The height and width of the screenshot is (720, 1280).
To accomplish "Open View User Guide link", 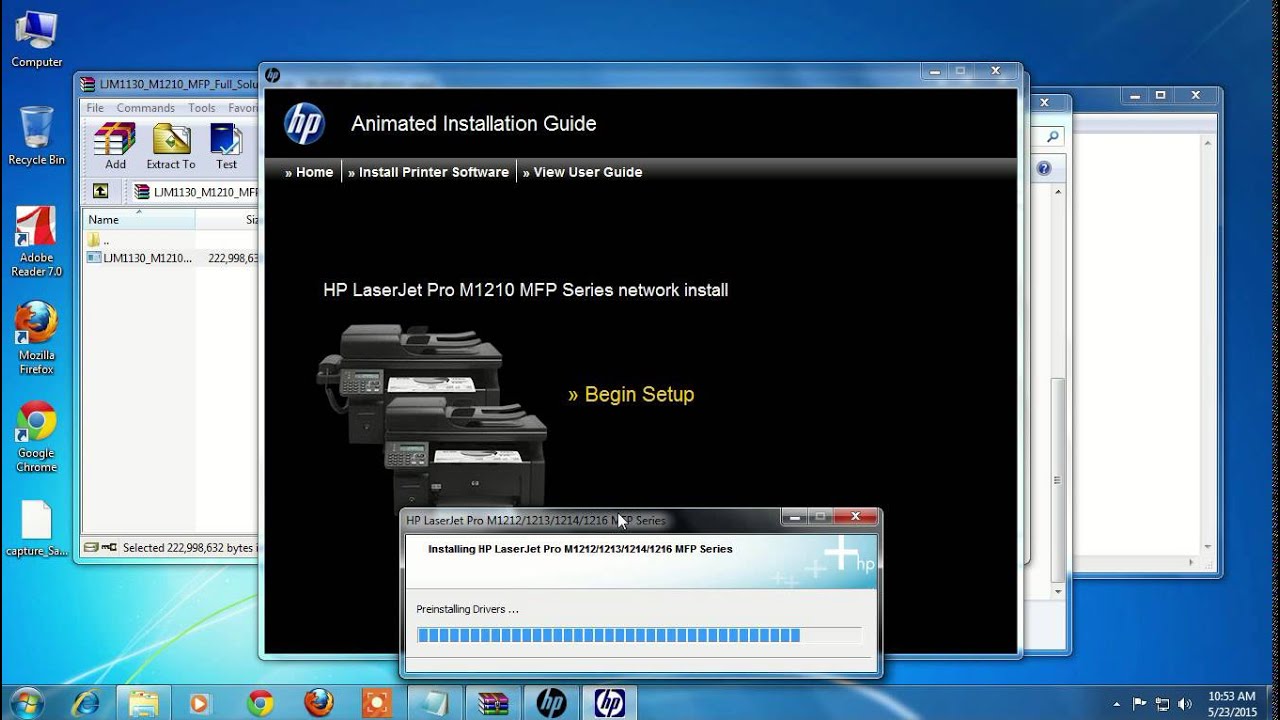I will [x=582, y=172].
